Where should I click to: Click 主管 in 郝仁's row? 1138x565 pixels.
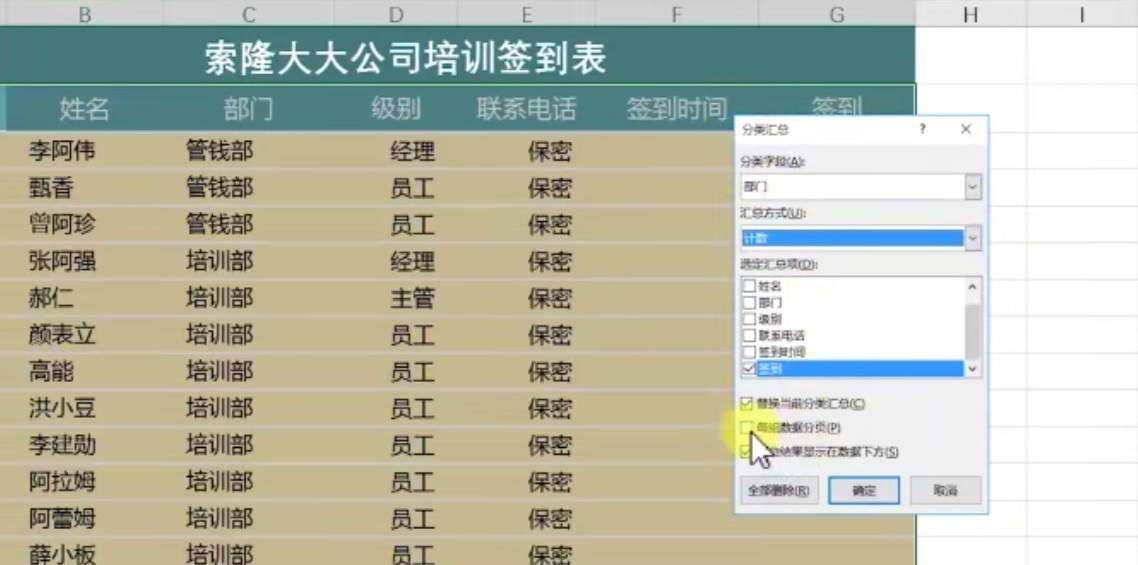pos(412,298)
